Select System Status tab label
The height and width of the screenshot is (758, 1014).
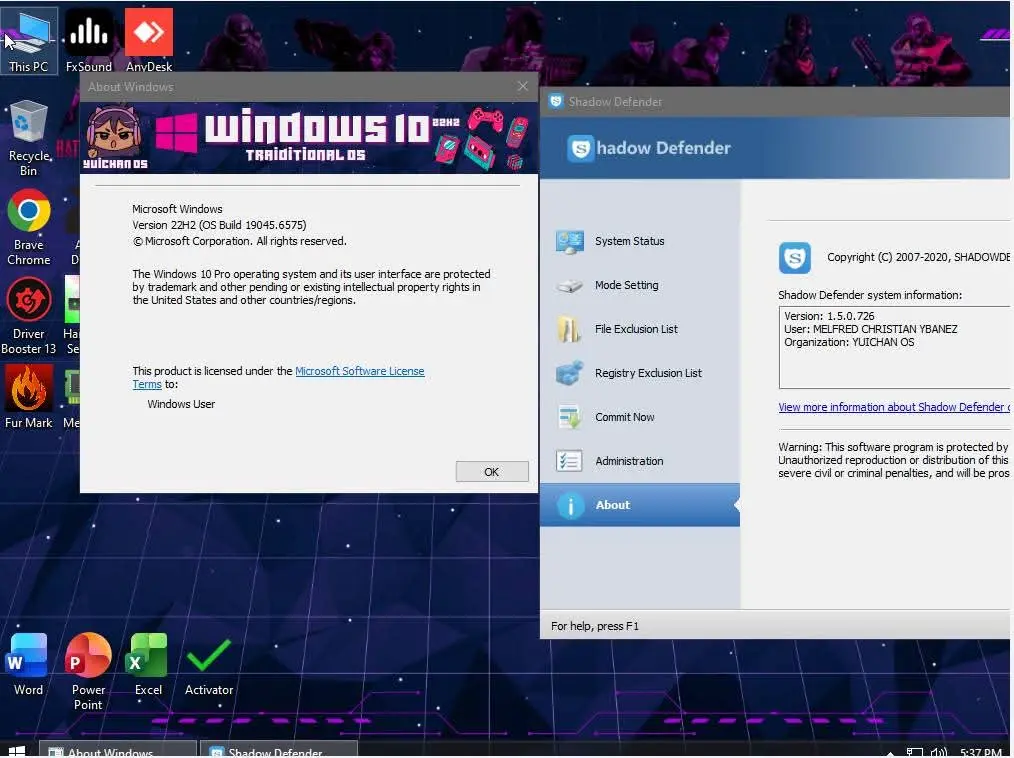click(629, 241)
